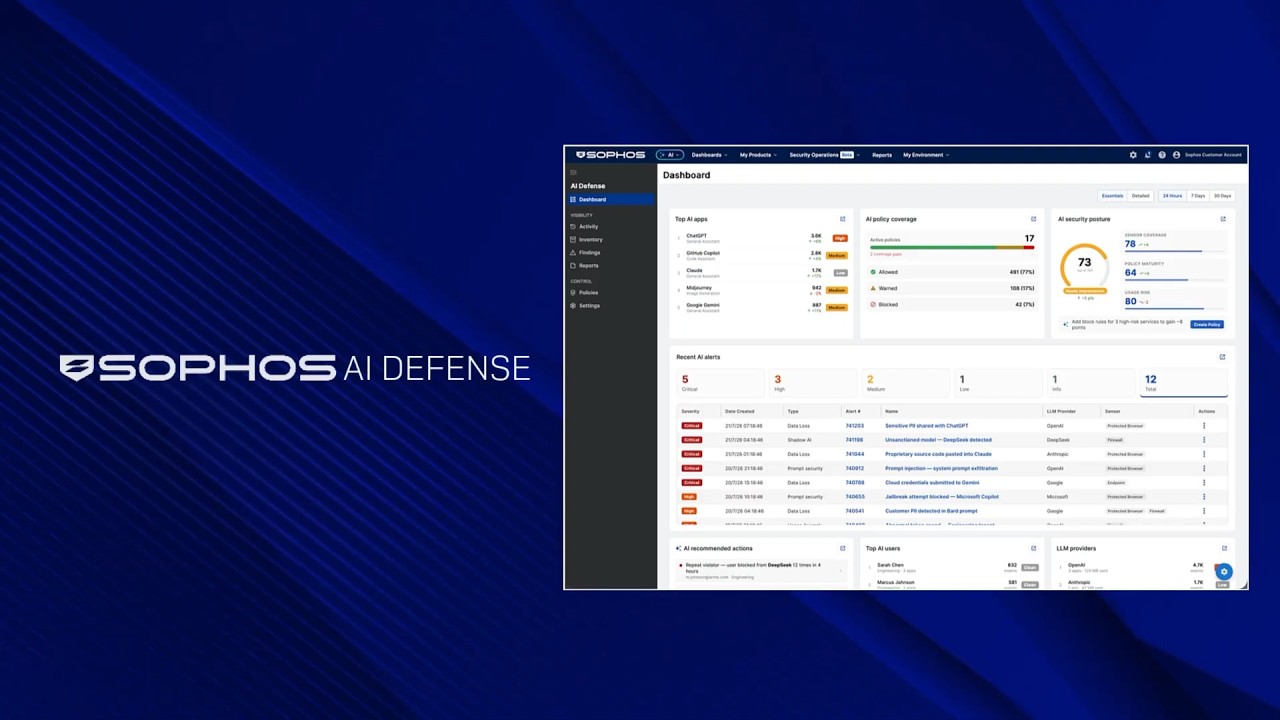This screenshot has height=720, width=1280.
Task: Select the 7 Days time range
Action: pos(1197,196)
